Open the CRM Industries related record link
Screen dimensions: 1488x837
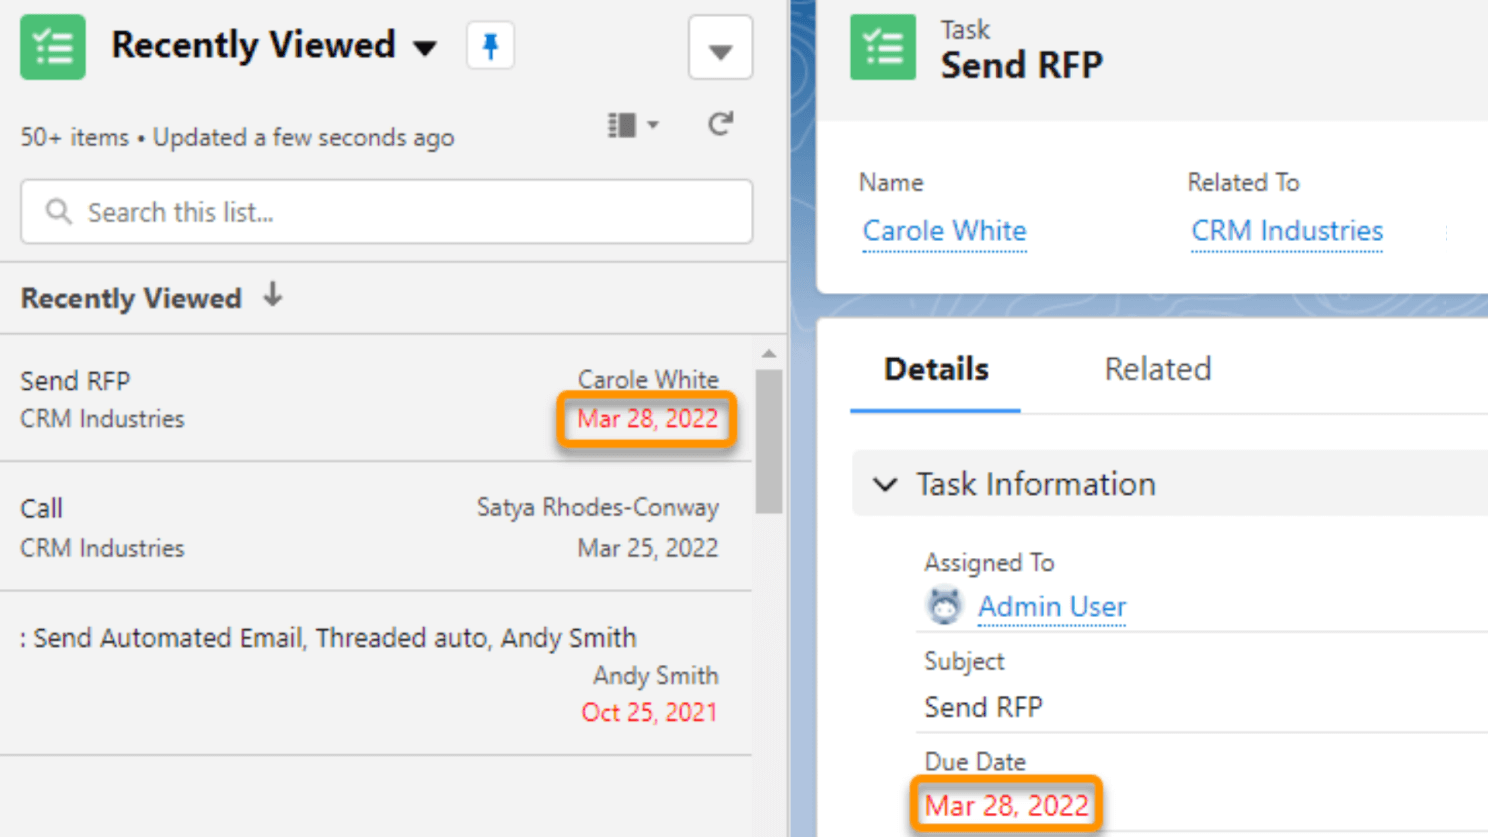(x=1287, y=231)
